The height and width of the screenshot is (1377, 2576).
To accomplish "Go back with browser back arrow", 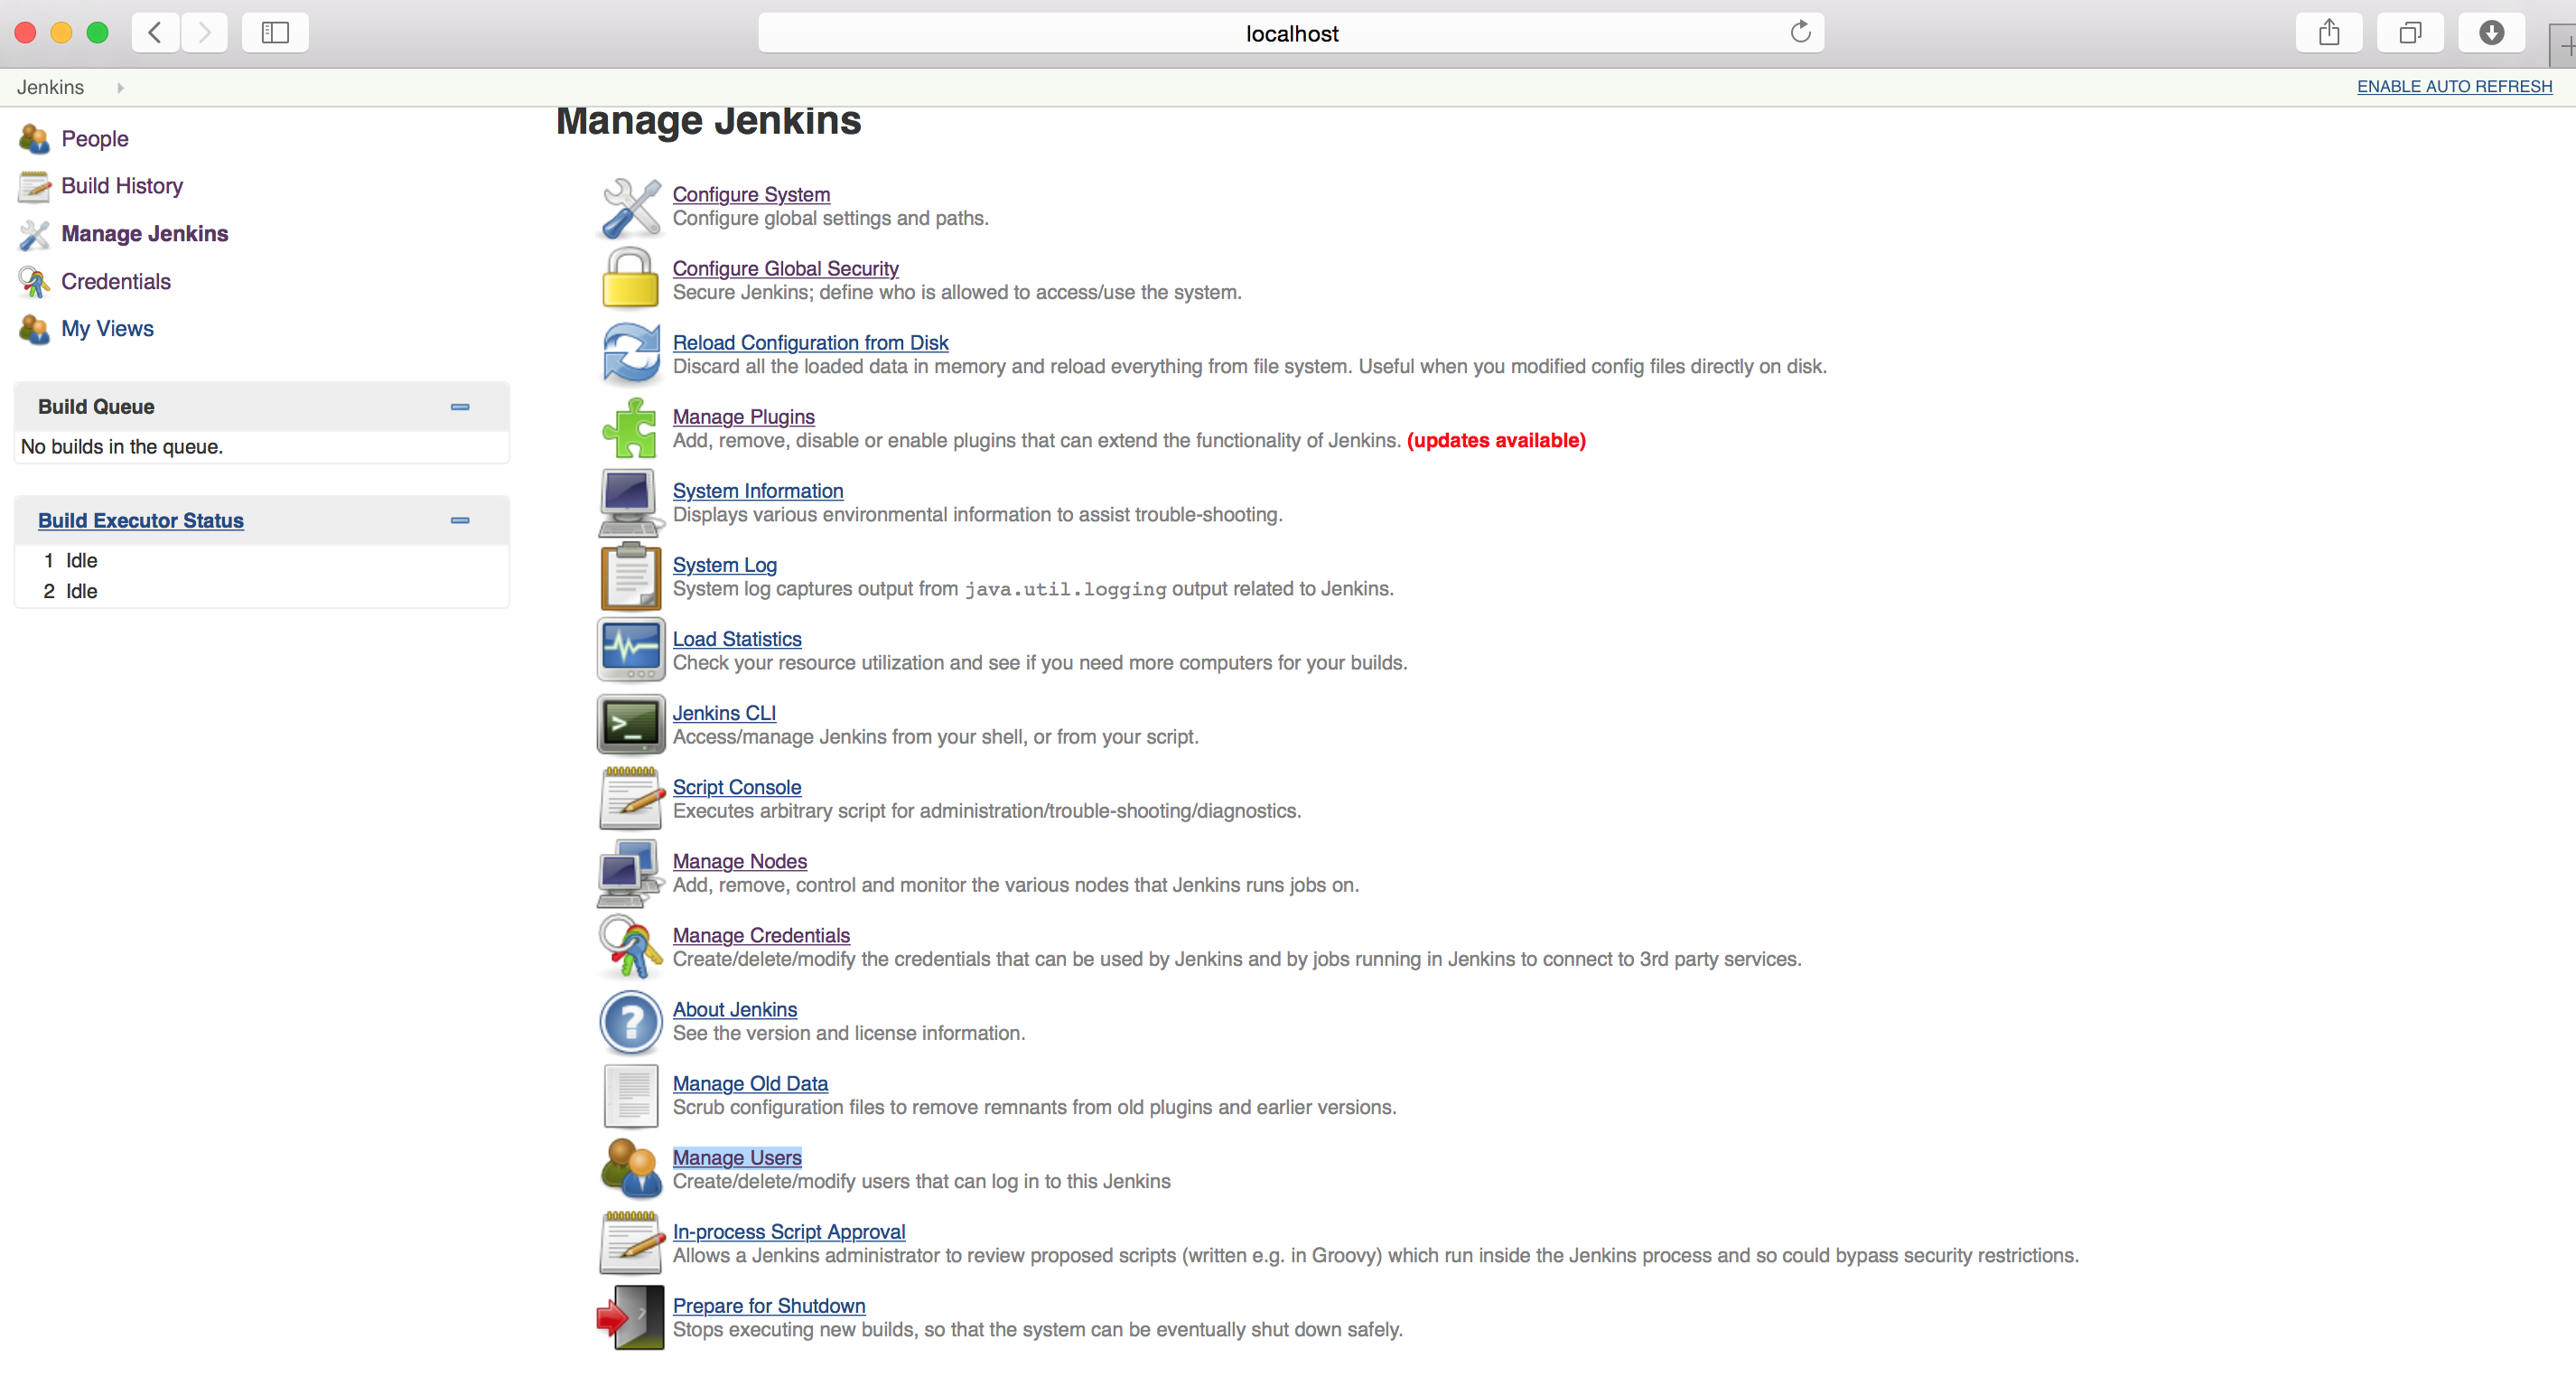I will (155, 33).
